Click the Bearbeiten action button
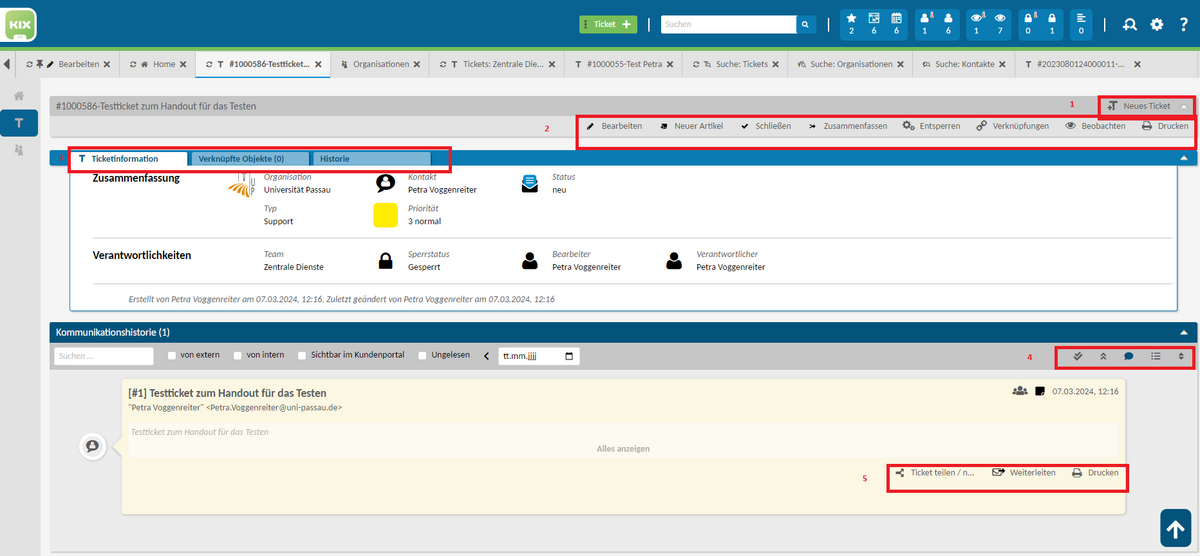The width and height of the screenshot is (1200, 556). pos(614,126)
